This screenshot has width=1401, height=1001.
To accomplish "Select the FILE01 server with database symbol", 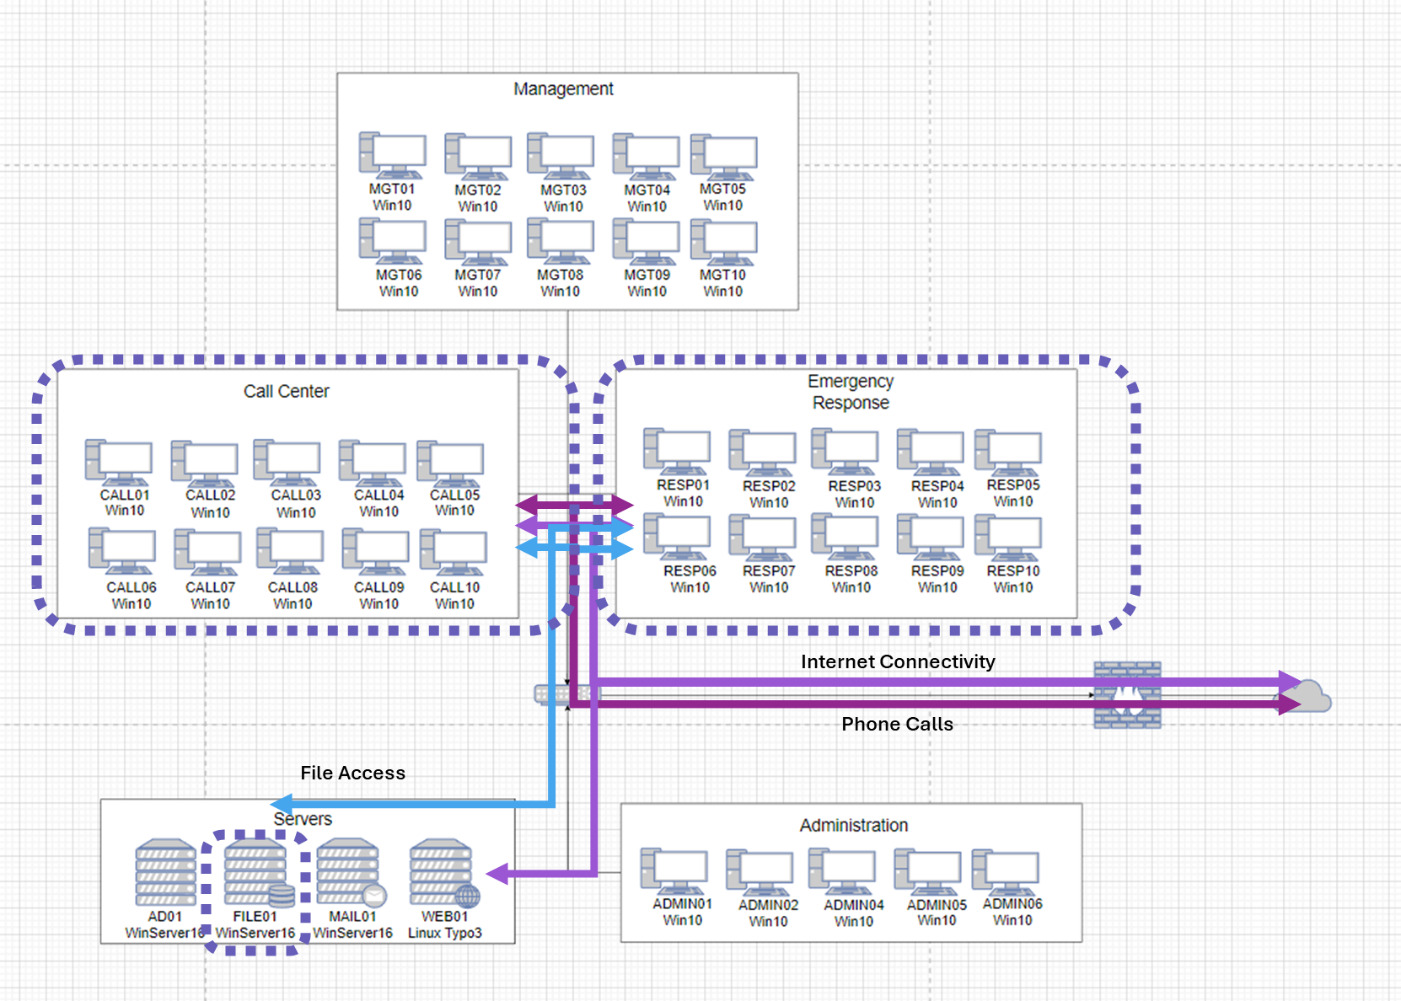I will tap(255, 875).
